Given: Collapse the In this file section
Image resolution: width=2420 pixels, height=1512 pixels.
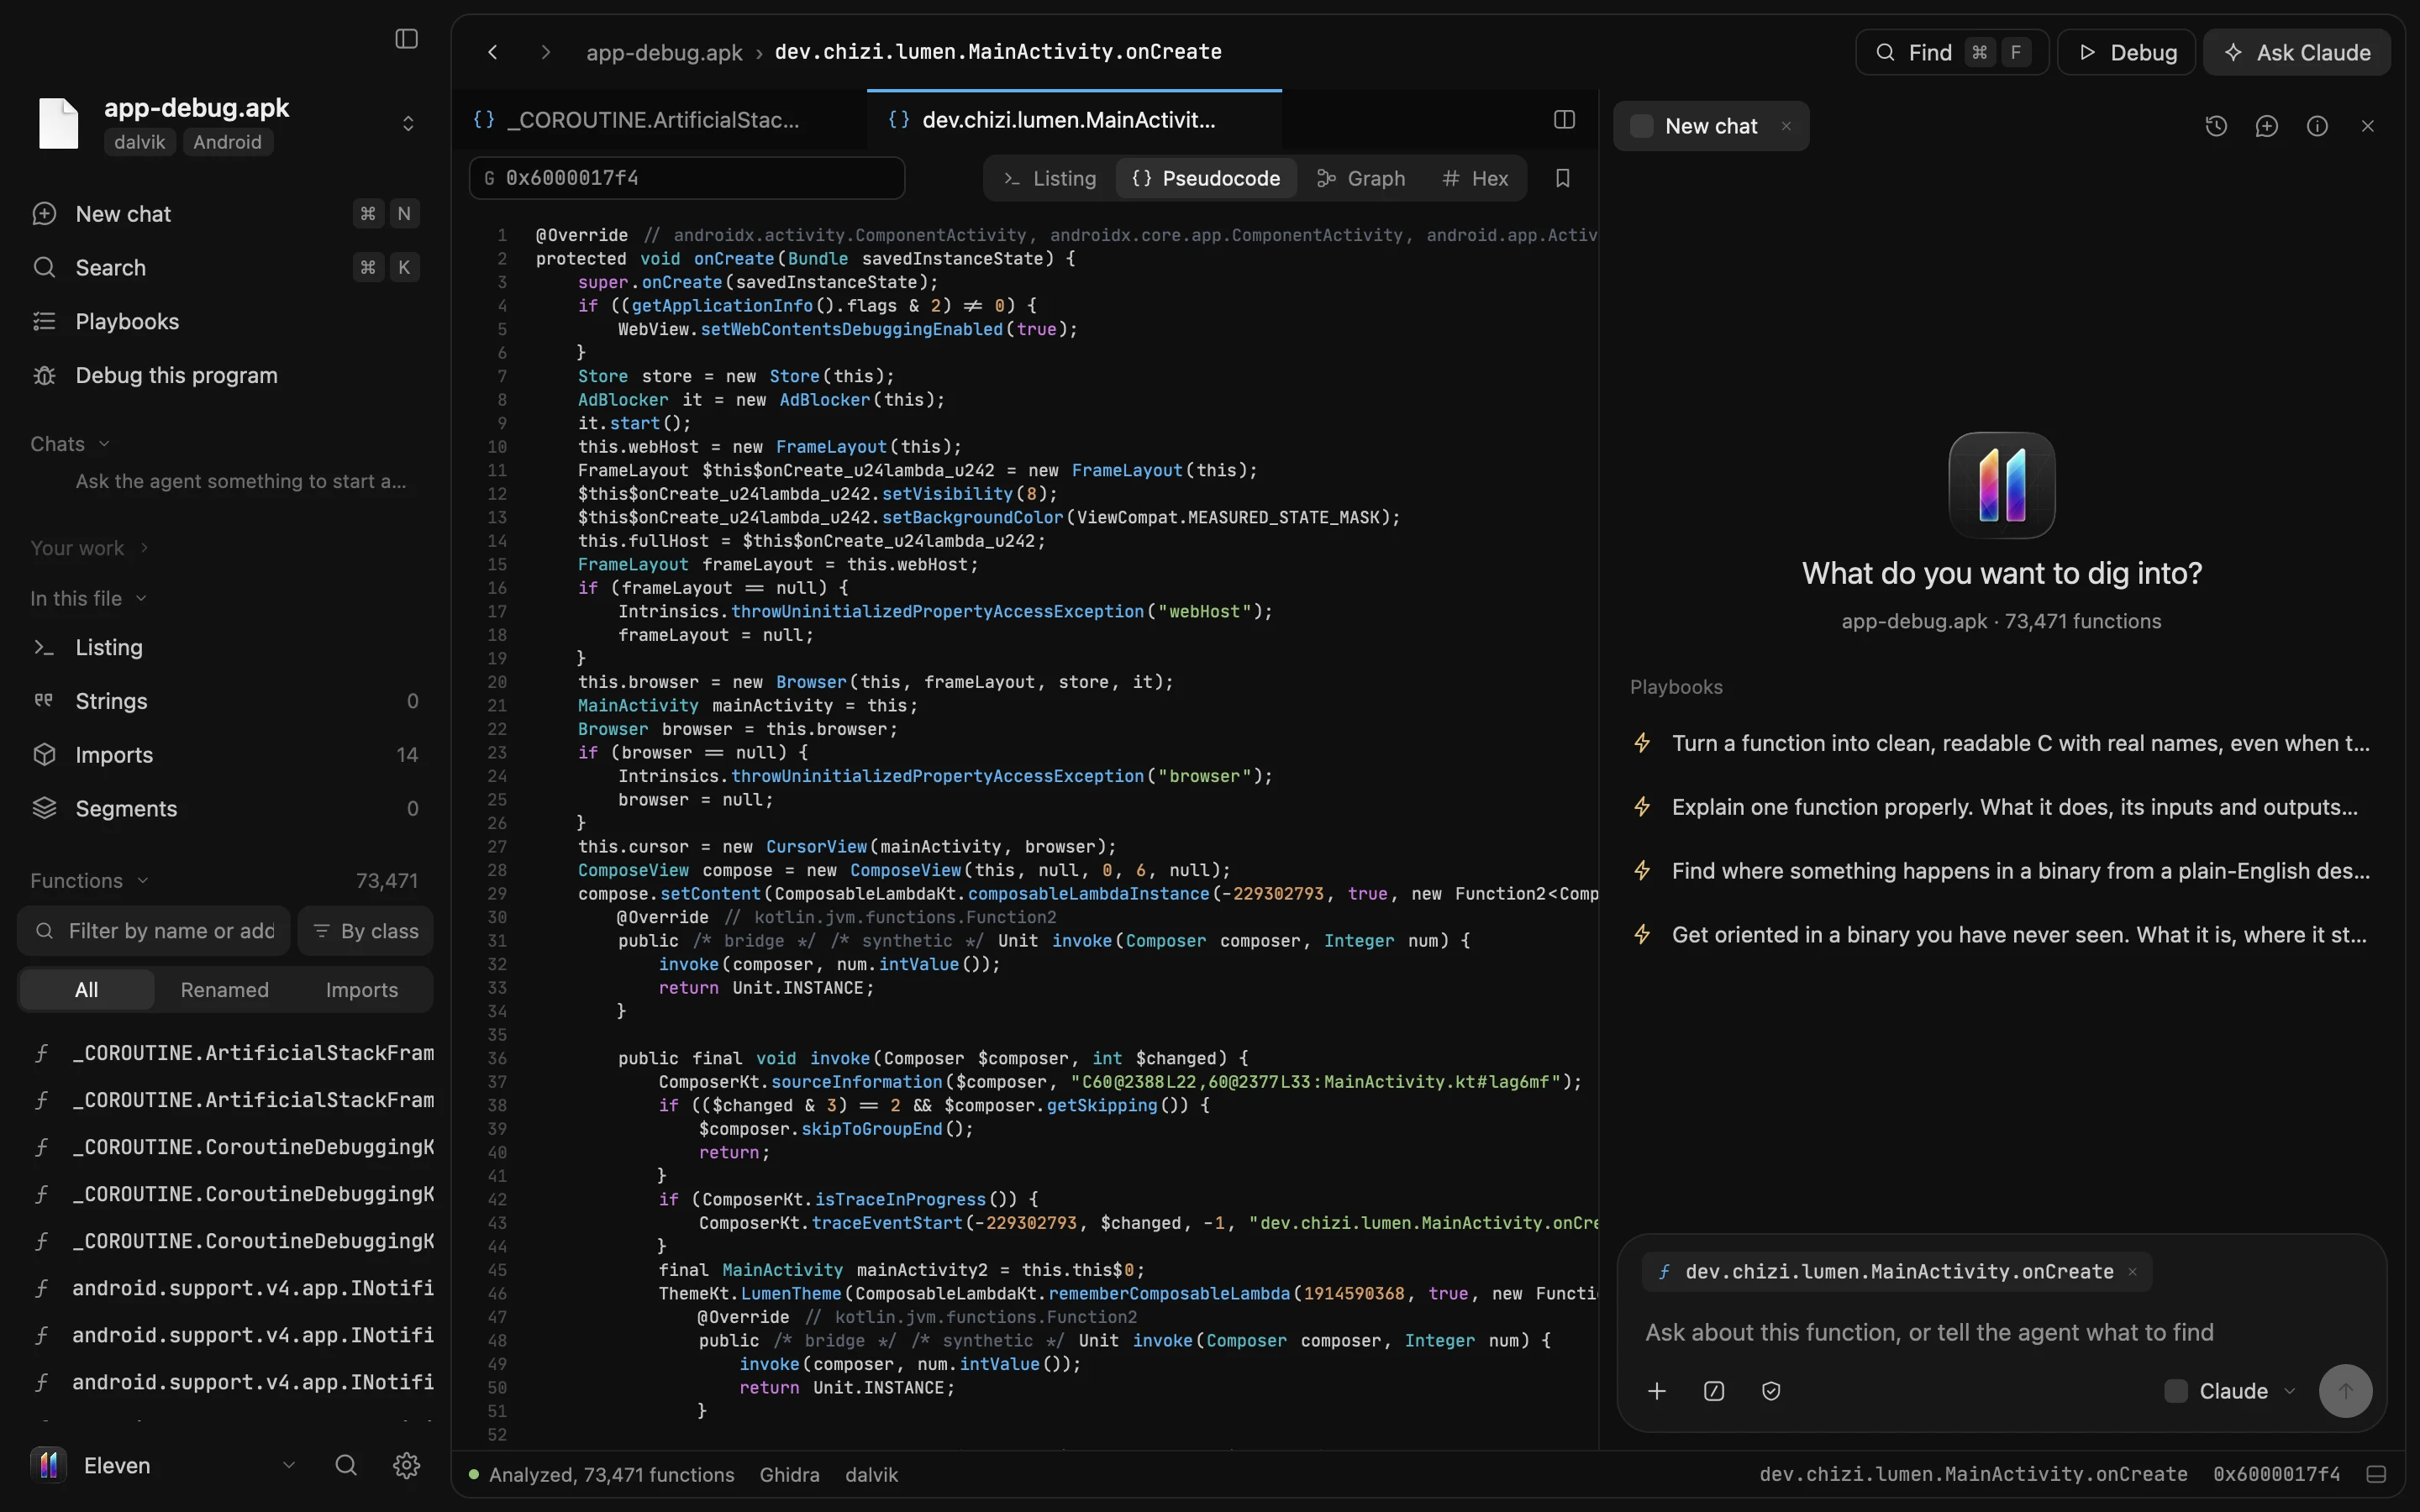Looking at the screenshot, I should (x=88, y=598).
